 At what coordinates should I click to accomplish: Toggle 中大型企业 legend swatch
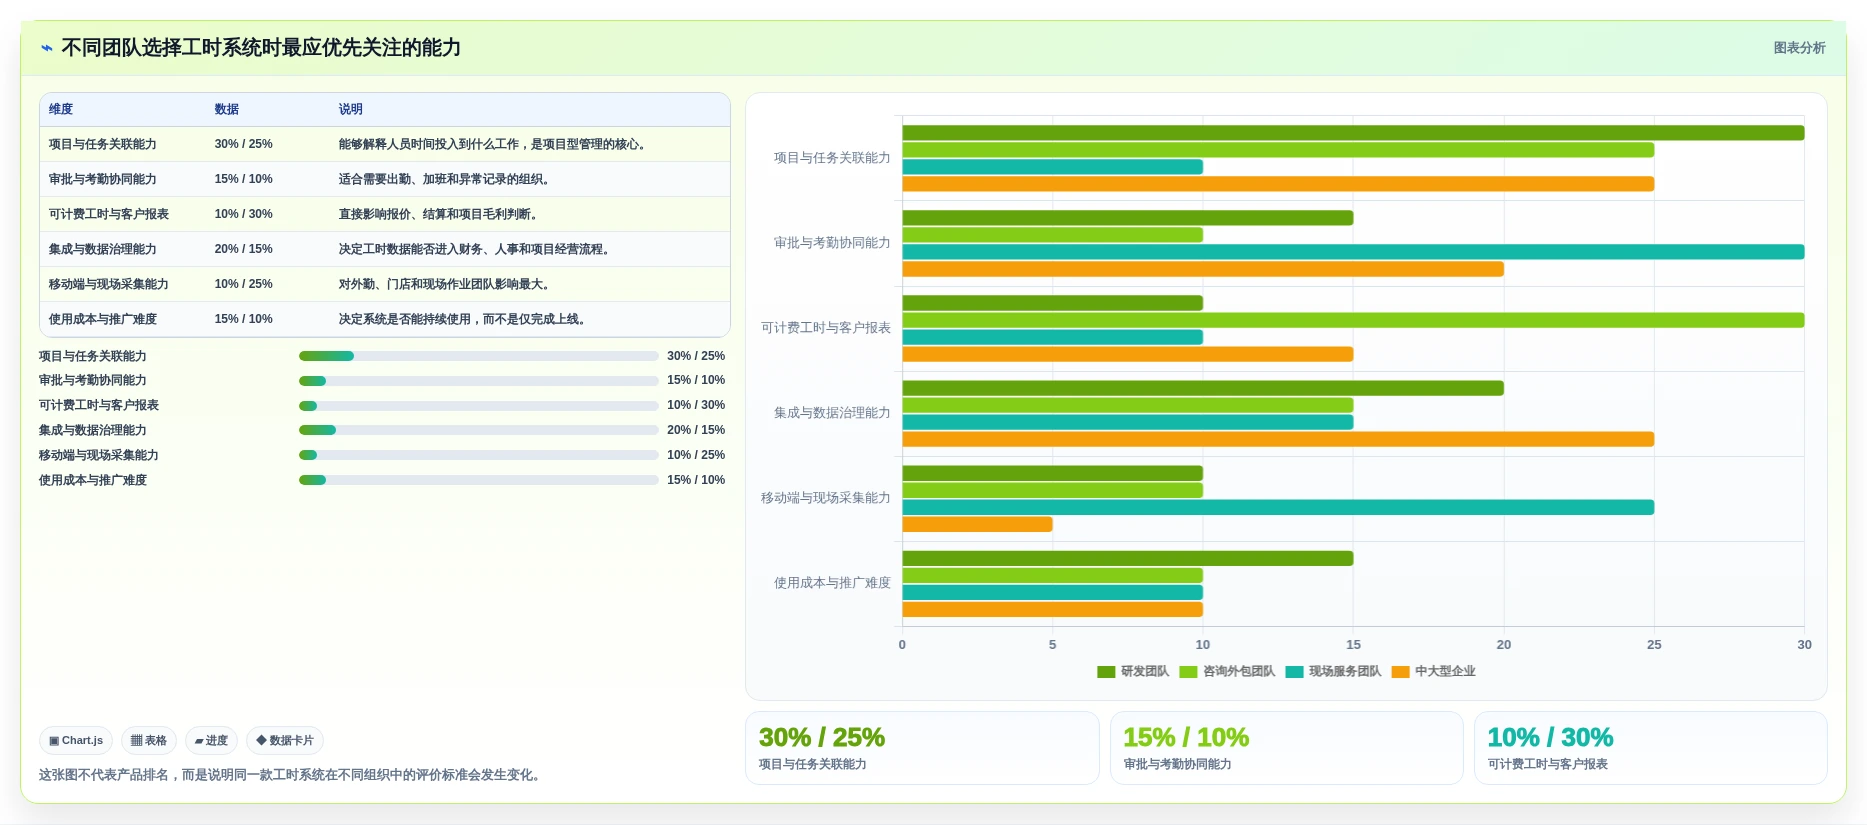pos(1400,672)
